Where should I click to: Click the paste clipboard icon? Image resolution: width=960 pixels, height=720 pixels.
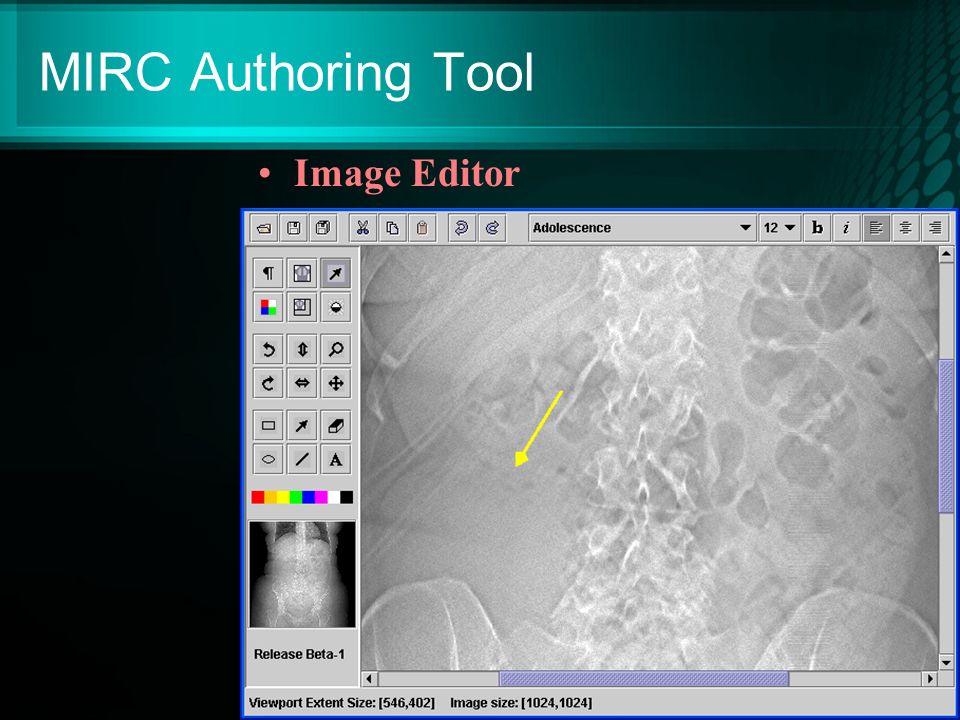tap(422, 228)
